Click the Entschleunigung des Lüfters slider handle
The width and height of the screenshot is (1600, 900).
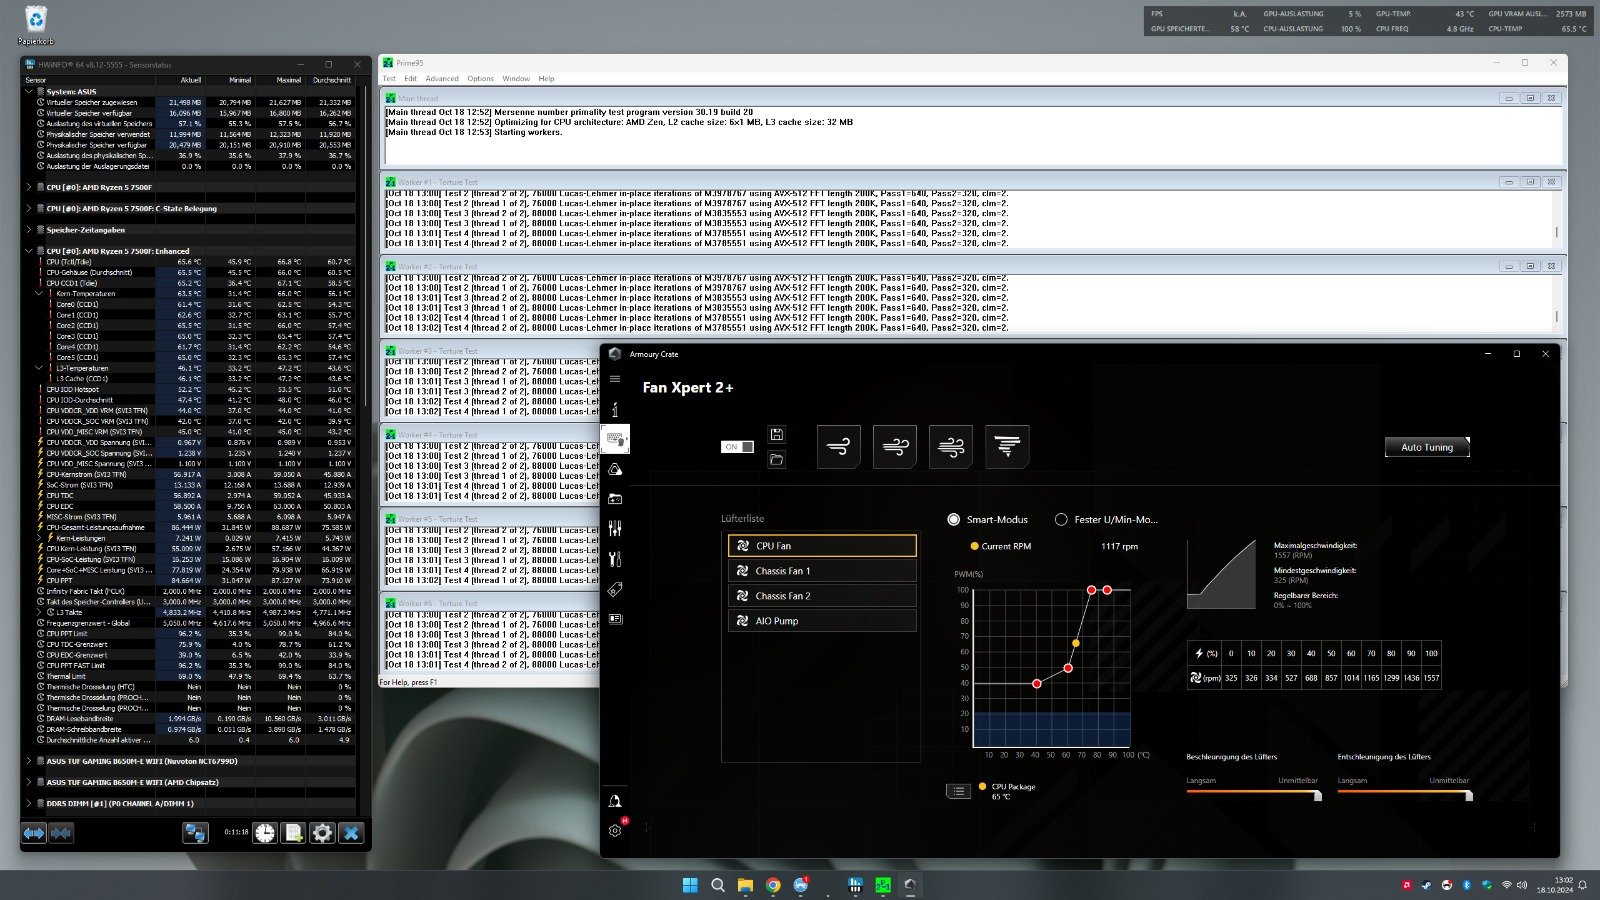pyautogui.click(x=1468, y=795)
